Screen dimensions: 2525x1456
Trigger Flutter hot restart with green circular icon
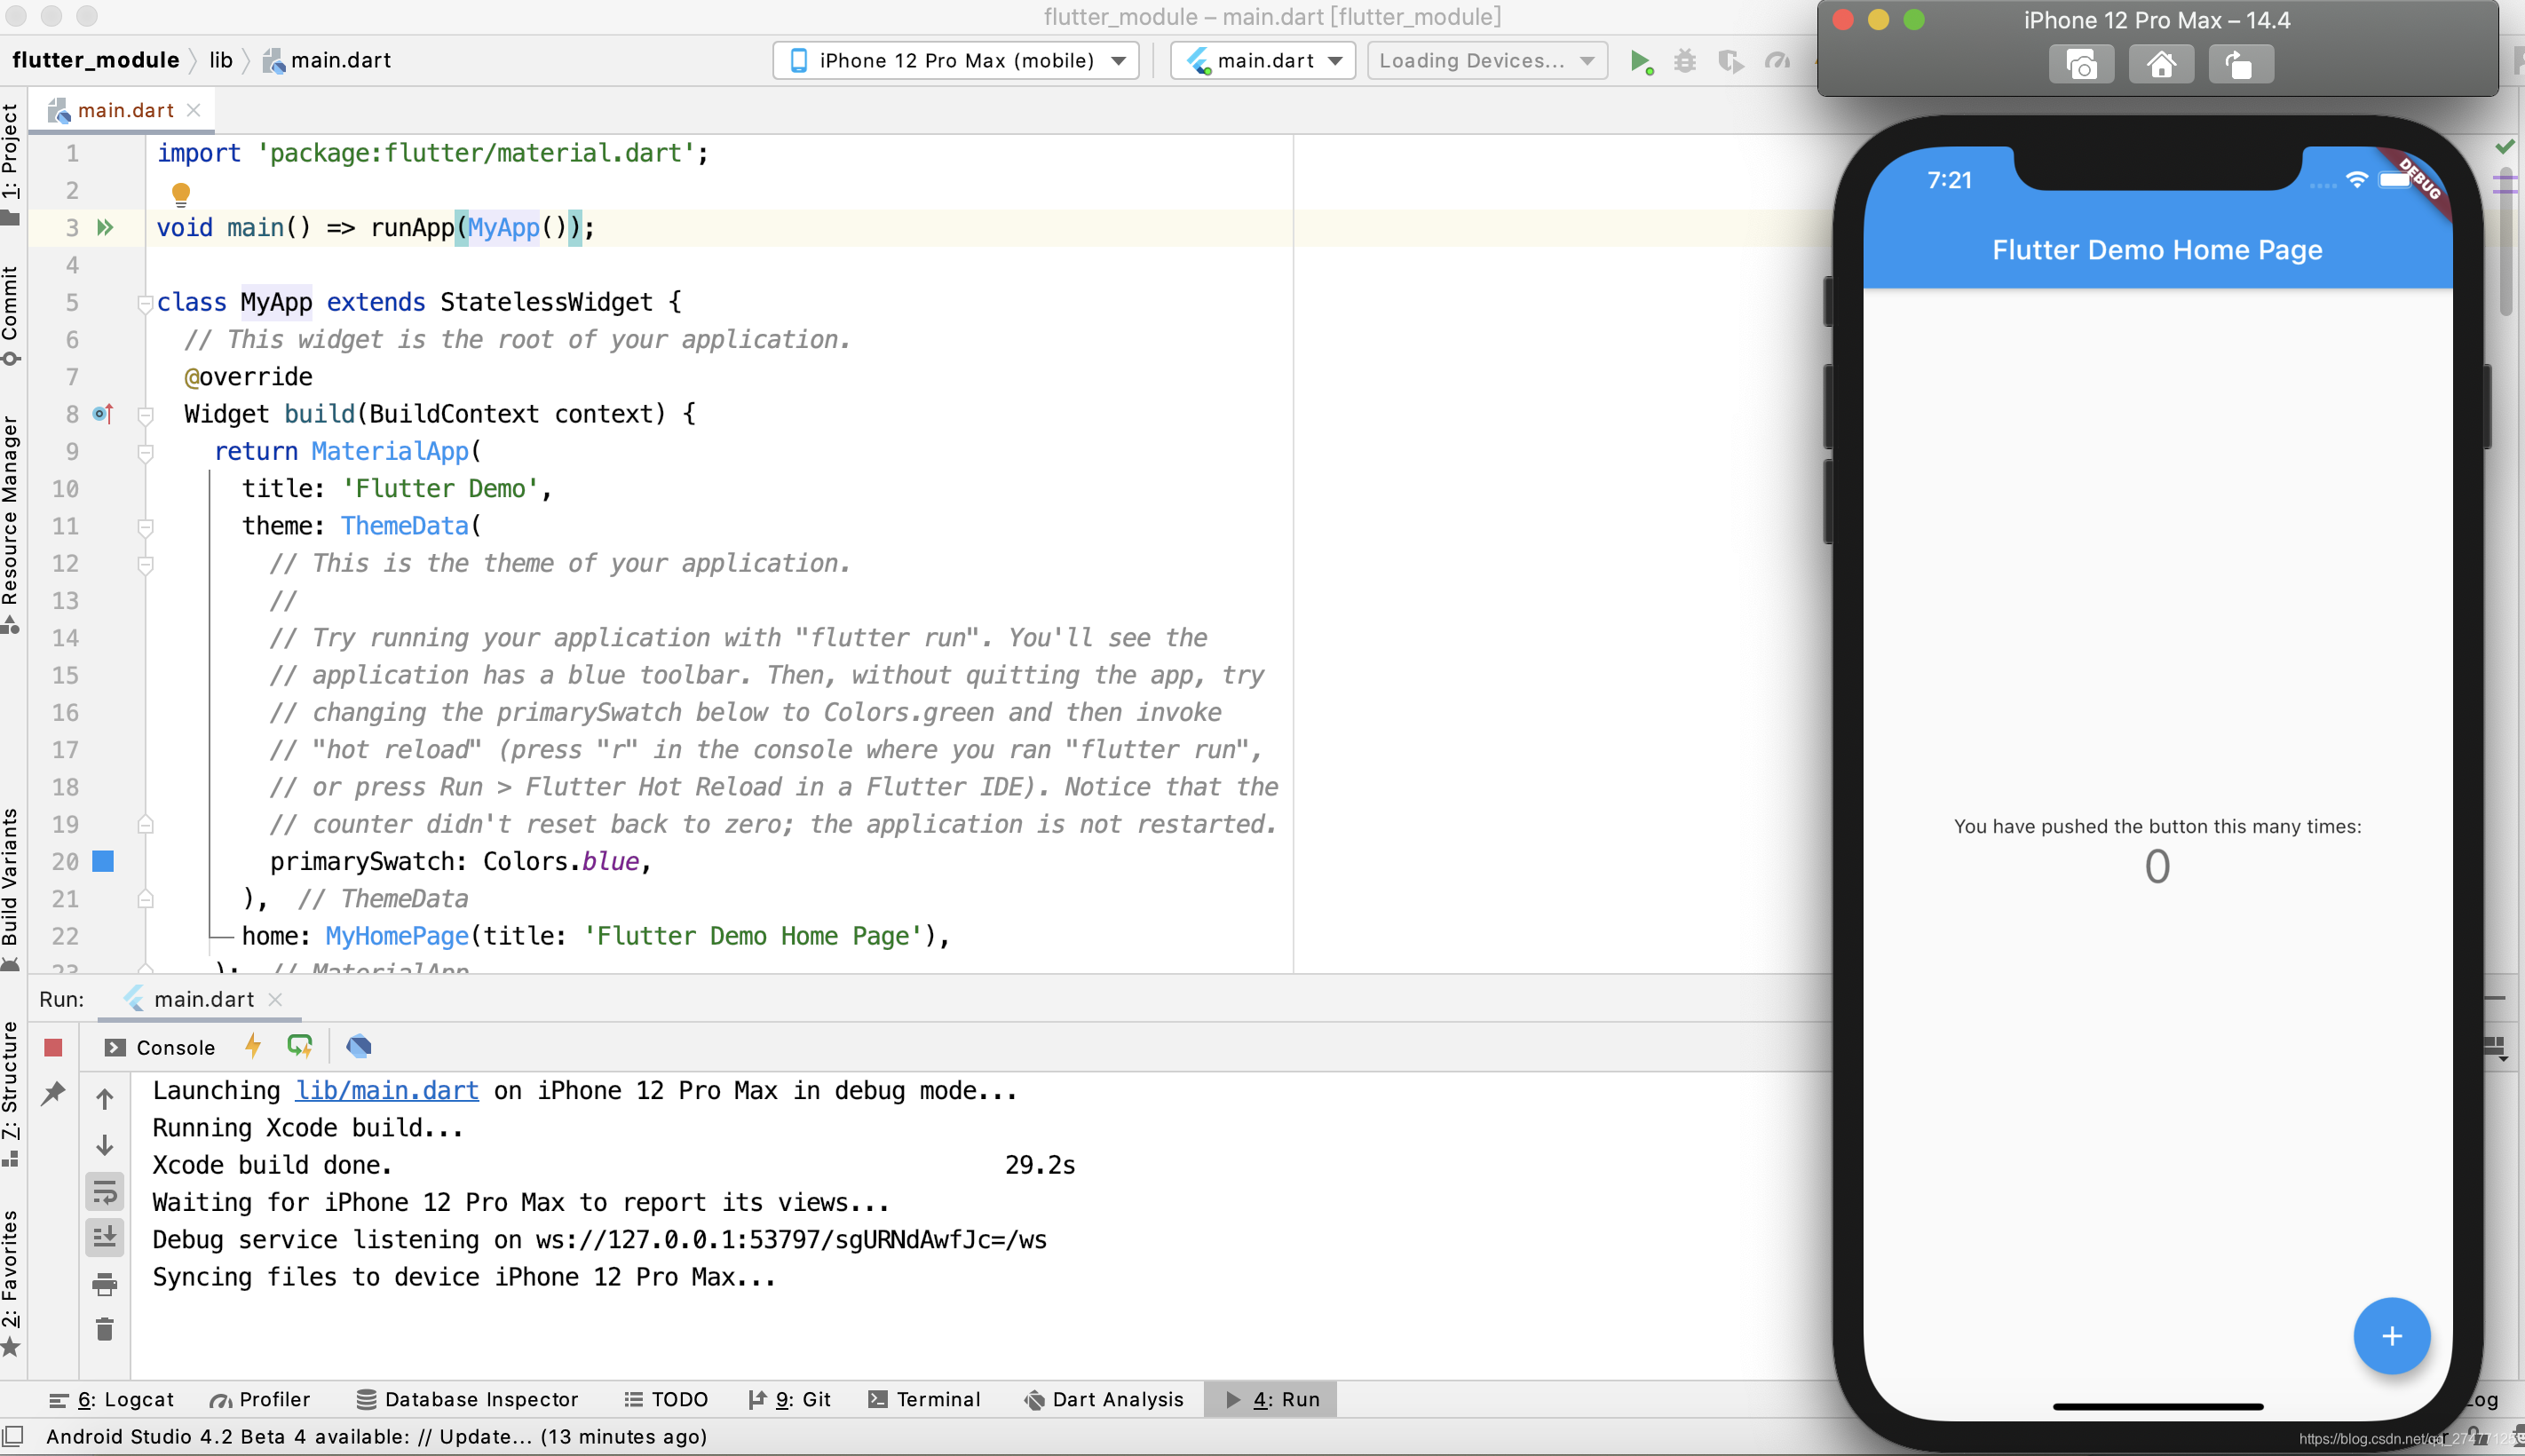point(300,1046)
